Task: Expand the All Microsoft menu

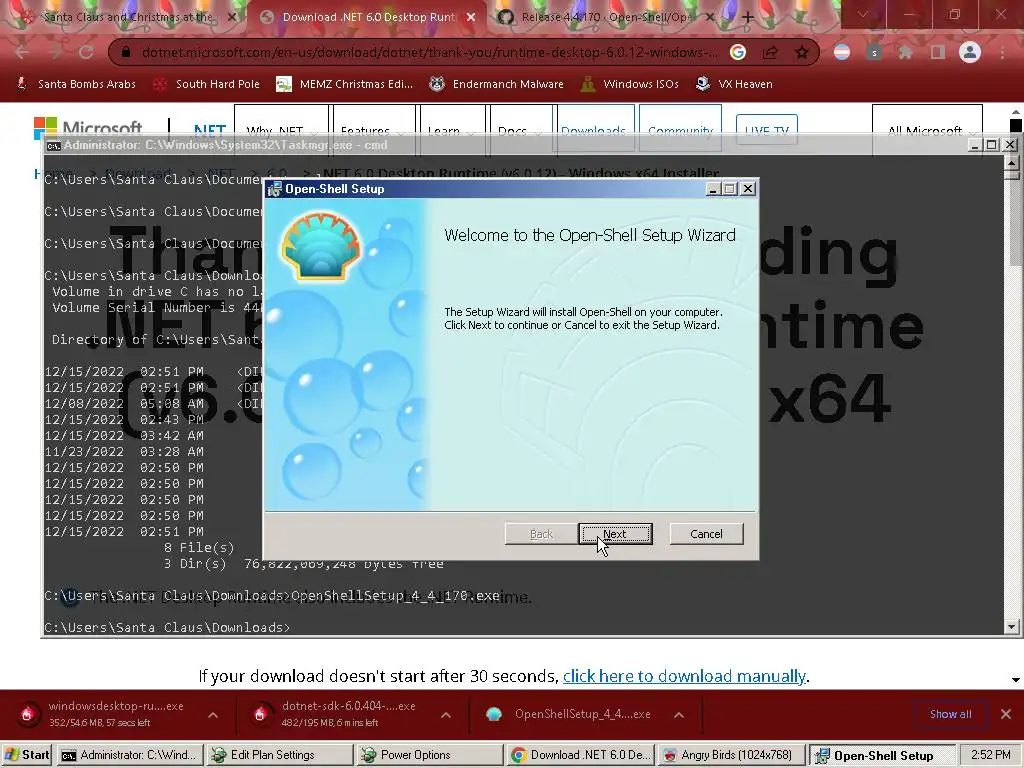Action: click(927, 129)
